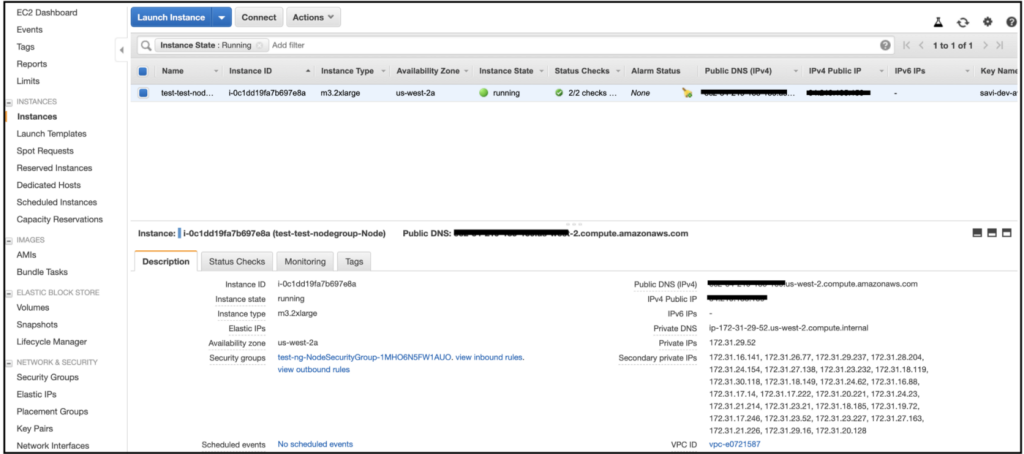Open AMIs in the sidebar
Screen dimensions: 1024x454
tap(27, 255)
